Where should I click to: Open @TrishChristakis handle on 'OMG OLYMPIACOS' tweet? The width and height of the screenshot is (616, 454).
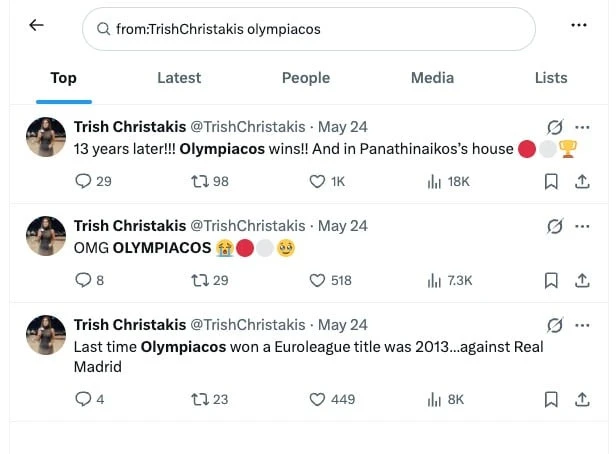click(x=248, y=226)
